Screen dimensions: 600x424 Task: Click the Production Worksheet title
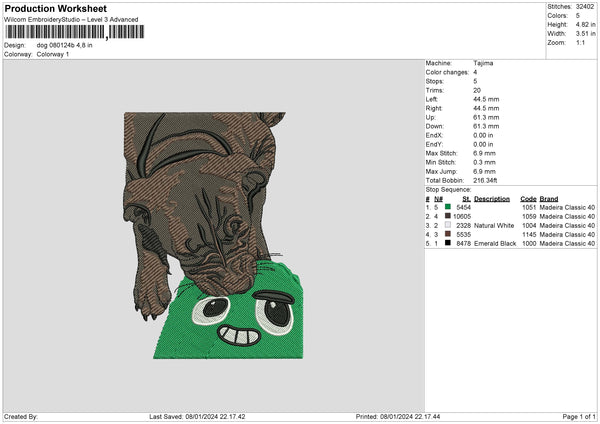click(x=56, y=8)
